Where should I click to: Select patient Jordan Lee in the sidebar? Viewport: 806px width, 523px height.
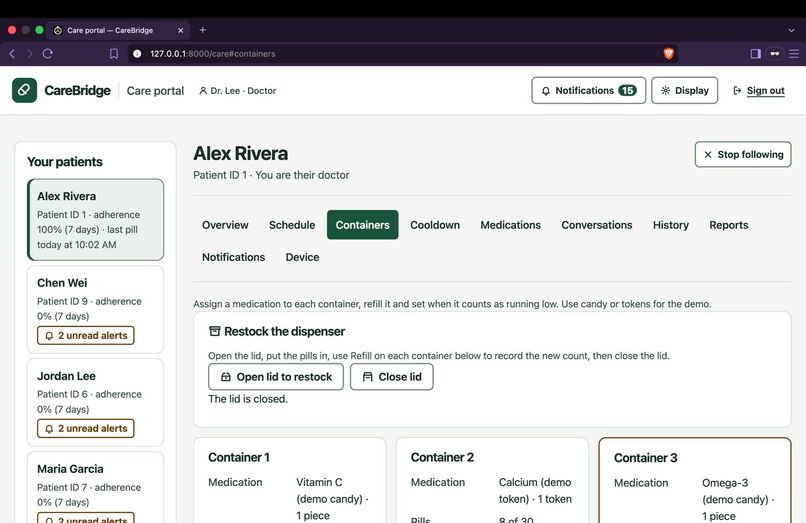(96, 402)
